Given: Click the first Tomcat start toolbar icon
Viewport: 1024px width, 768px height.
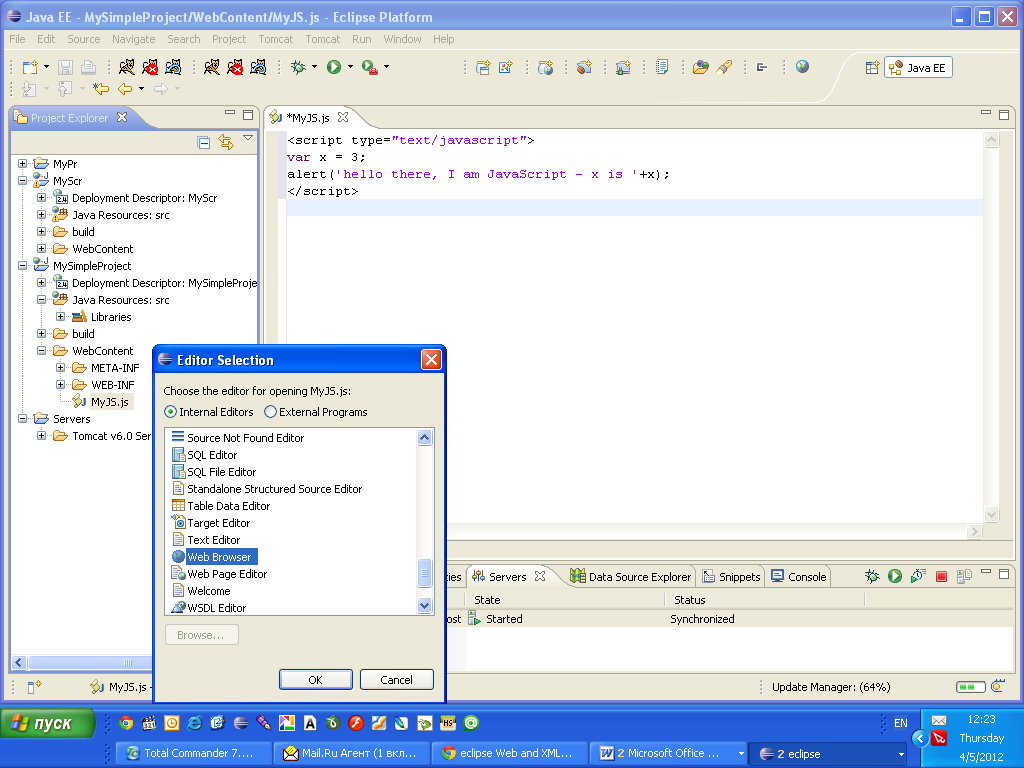Looking at the screenshot, I should pyautogui.click(x=127, y=67).
